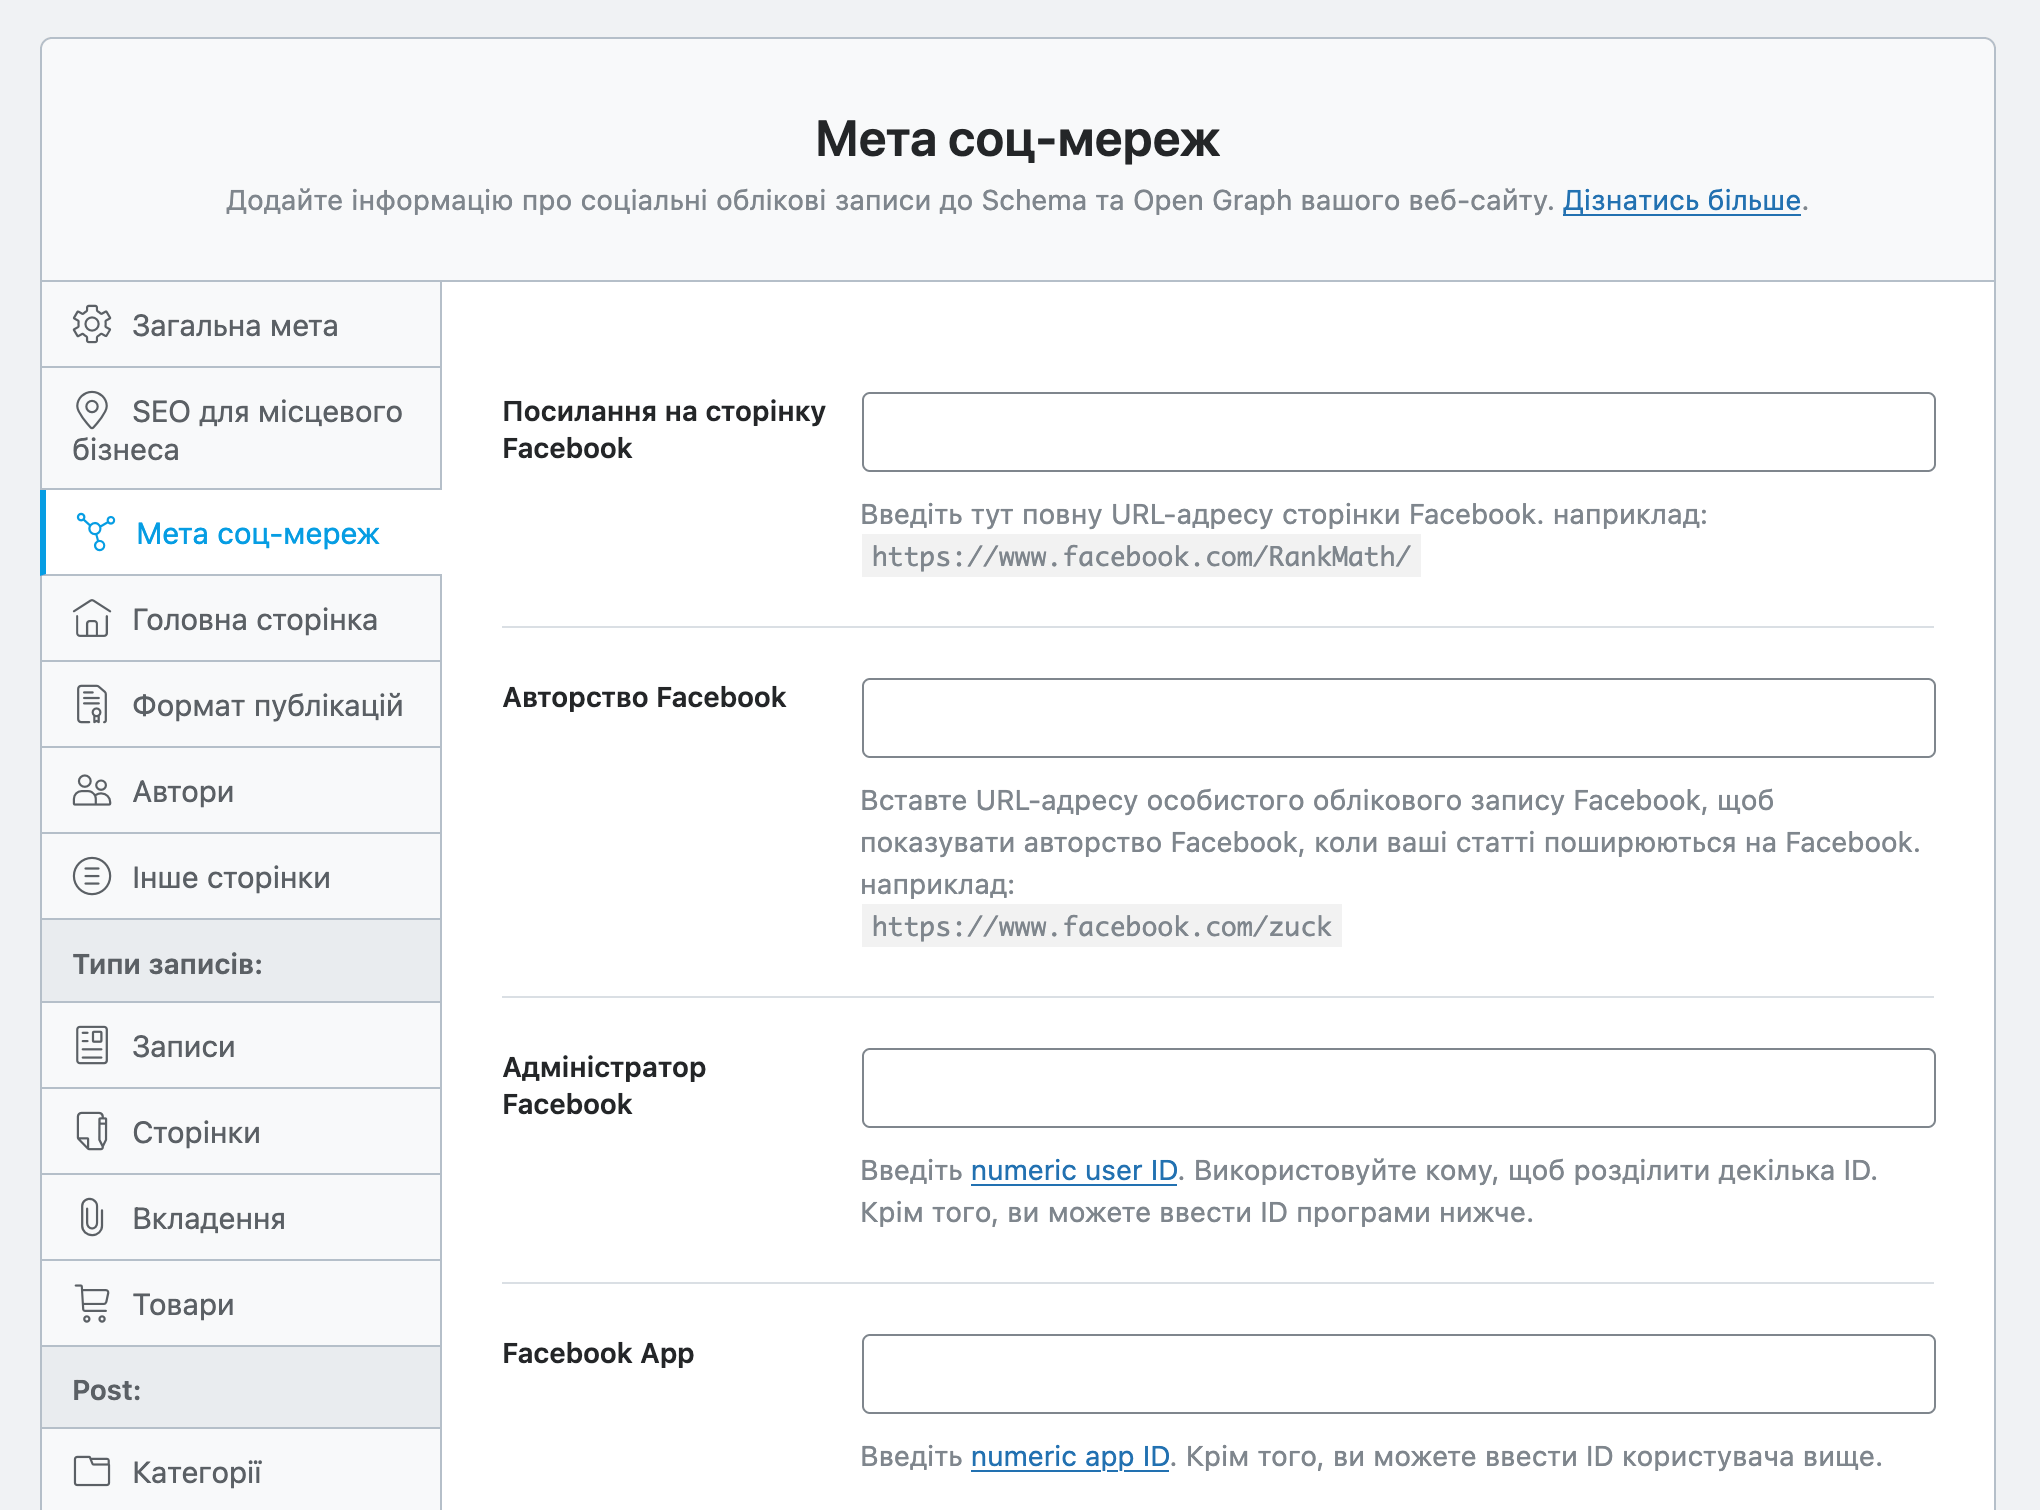Image resolution: width=2040 pixels, height=1510 pixels.
Task: Click the Facebook App label
Action: tap(598, 1353)
